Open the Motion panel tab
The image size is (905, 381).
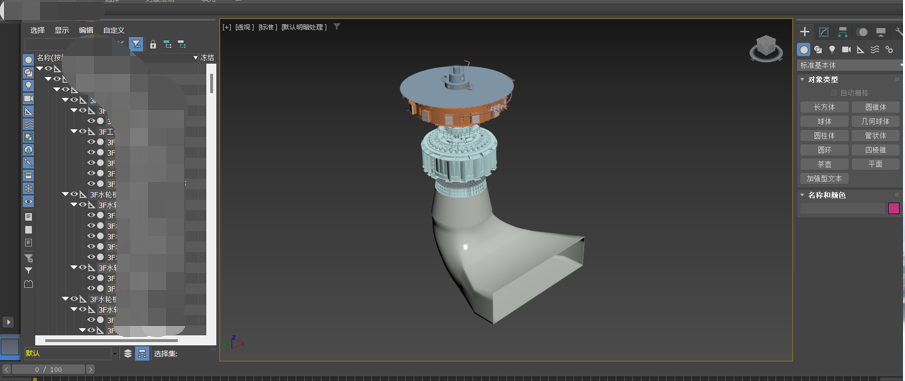point(862,32)
